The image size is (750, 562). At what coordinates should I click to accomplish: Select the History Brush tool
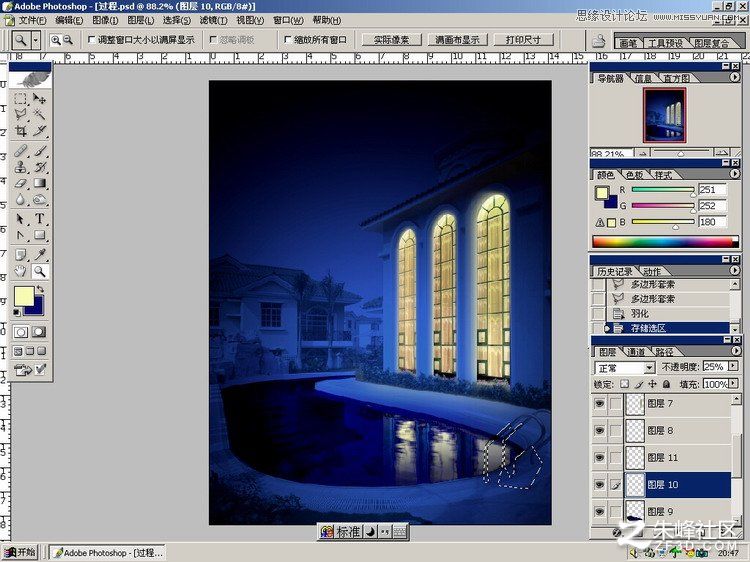[x=40, y=167]
